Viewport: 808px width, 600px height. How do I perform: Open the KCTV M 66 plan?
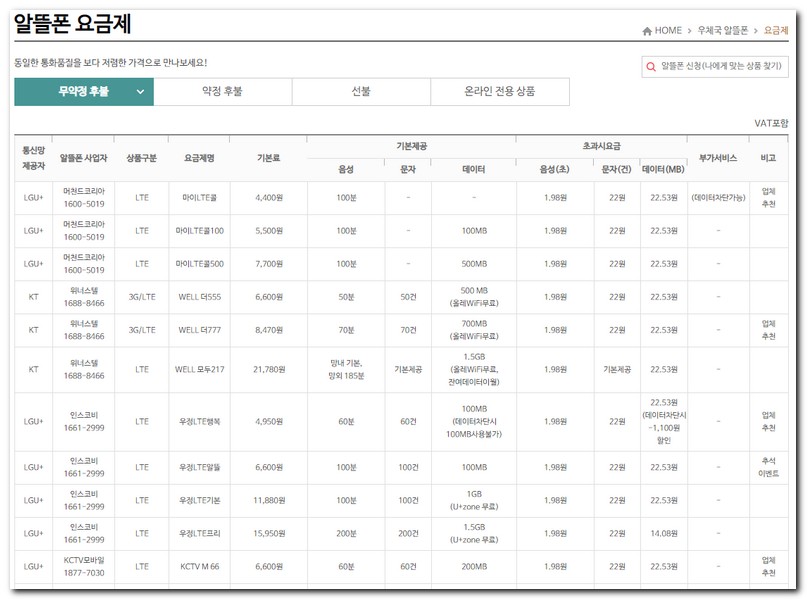tap(199, 567)
